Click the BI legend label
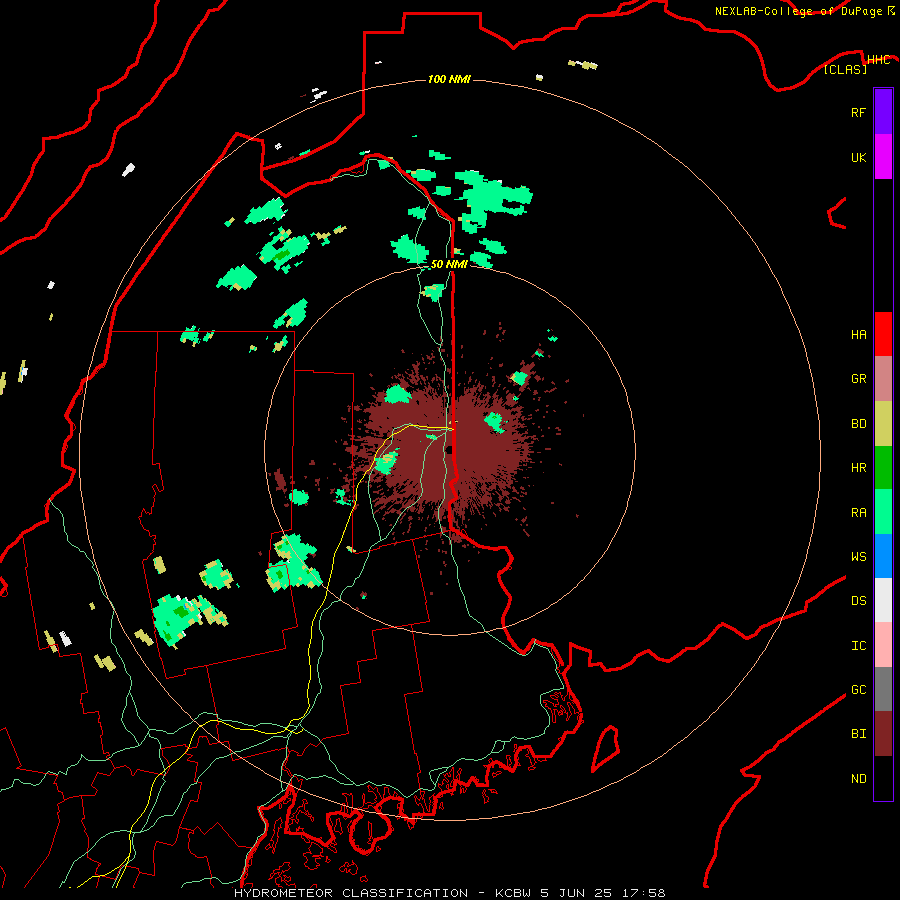This screenshot has width=900, height=900. (858, 734)
